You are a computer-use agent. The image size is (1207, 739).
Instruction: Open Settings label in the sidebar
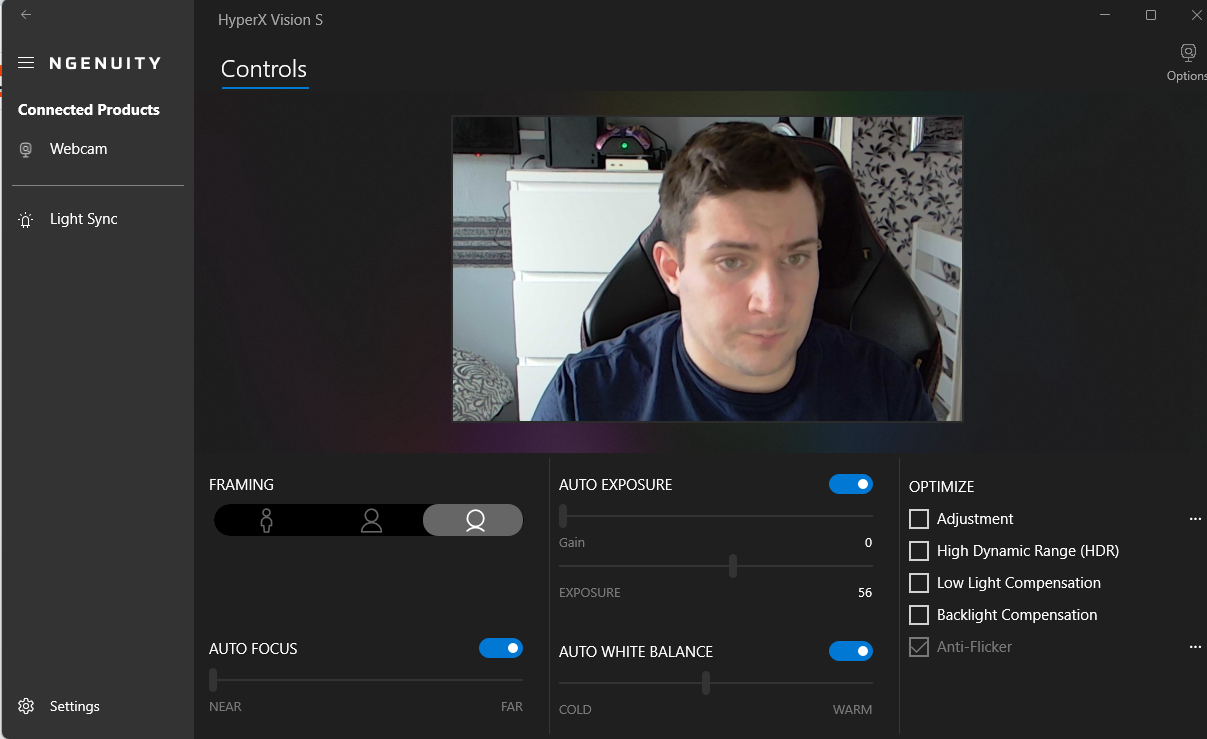[x=75, y=706]
